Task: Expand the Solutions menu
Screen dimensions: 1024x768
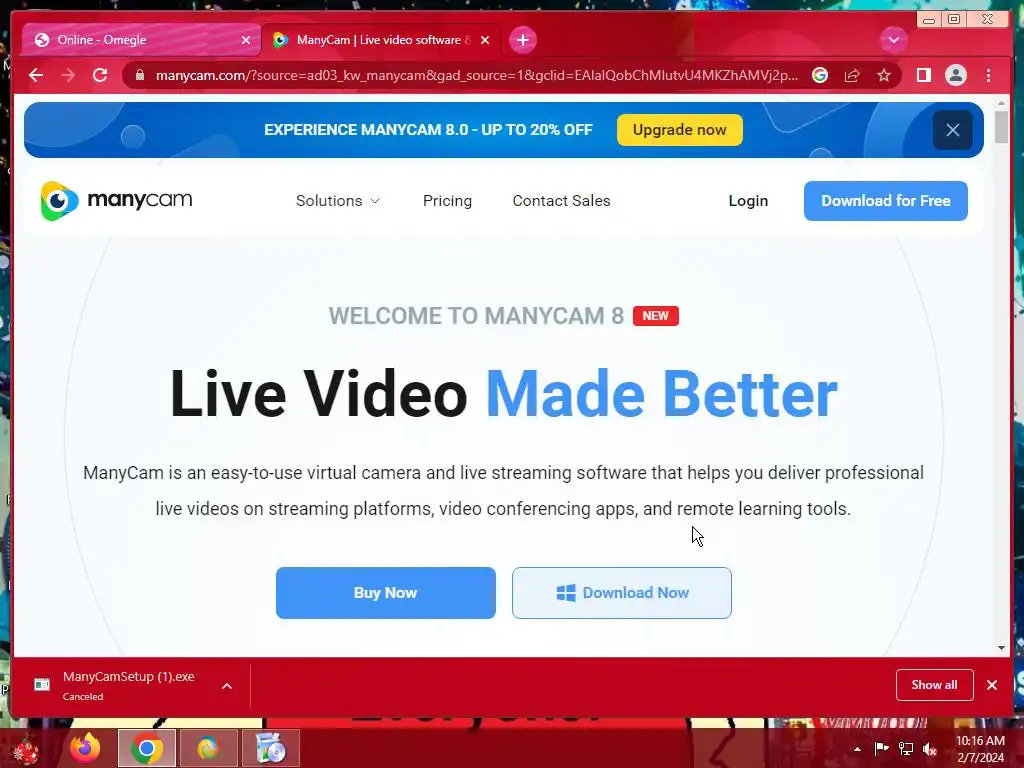Action: 338,200
